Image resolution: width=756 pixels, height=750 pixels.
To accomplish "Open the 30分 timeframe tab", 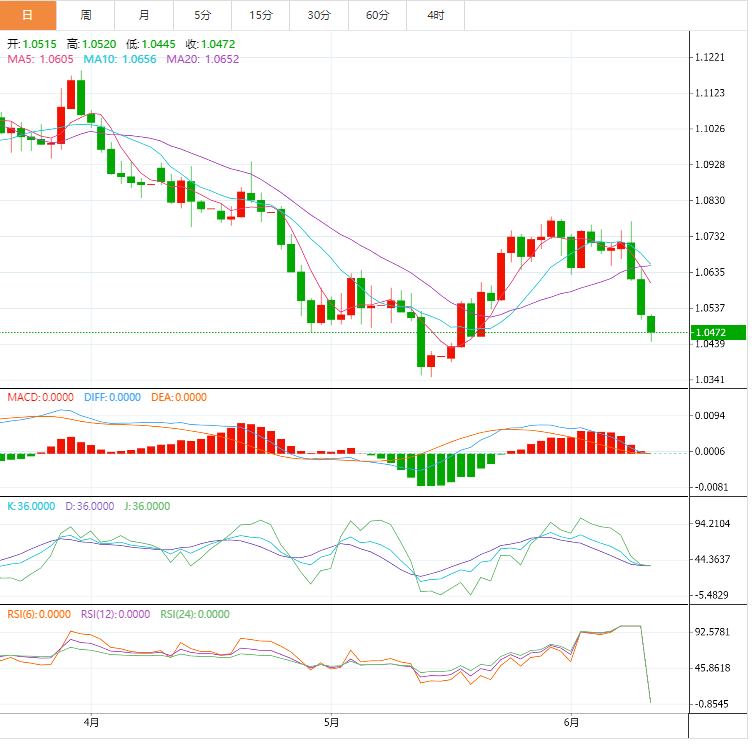I will pyautogui.click(x=319, y=15).
